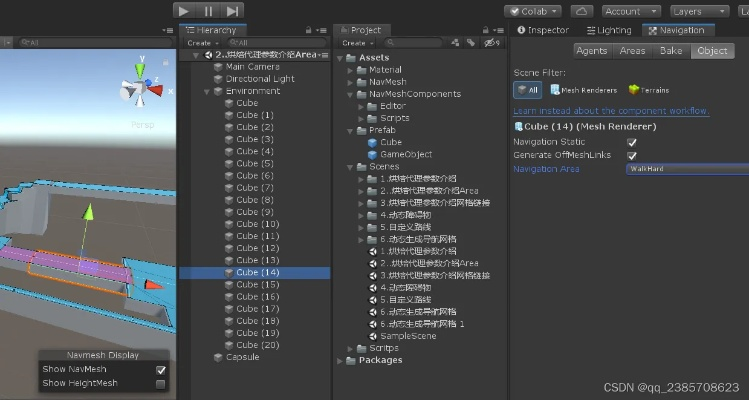Click the Pause button in the toolbar

coord(208,11)
